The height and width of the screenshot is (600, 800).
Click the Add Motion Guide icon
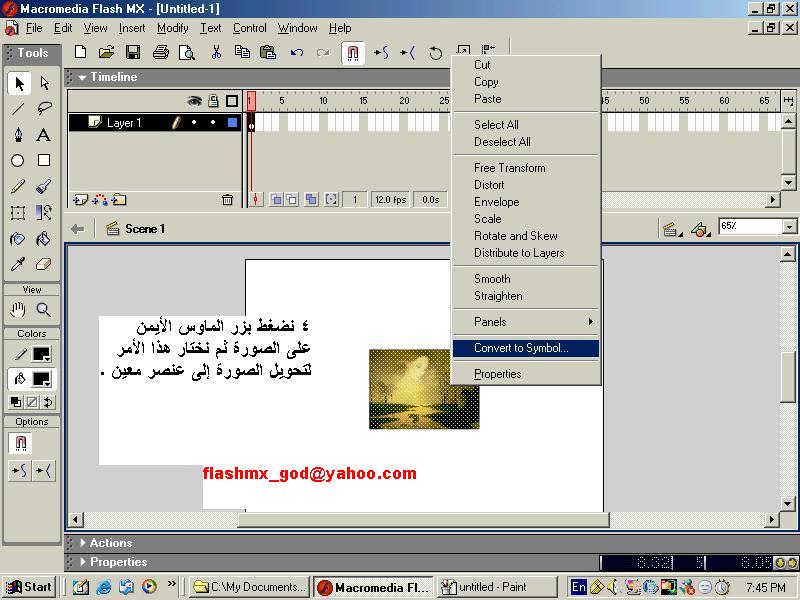pos(100,200)
